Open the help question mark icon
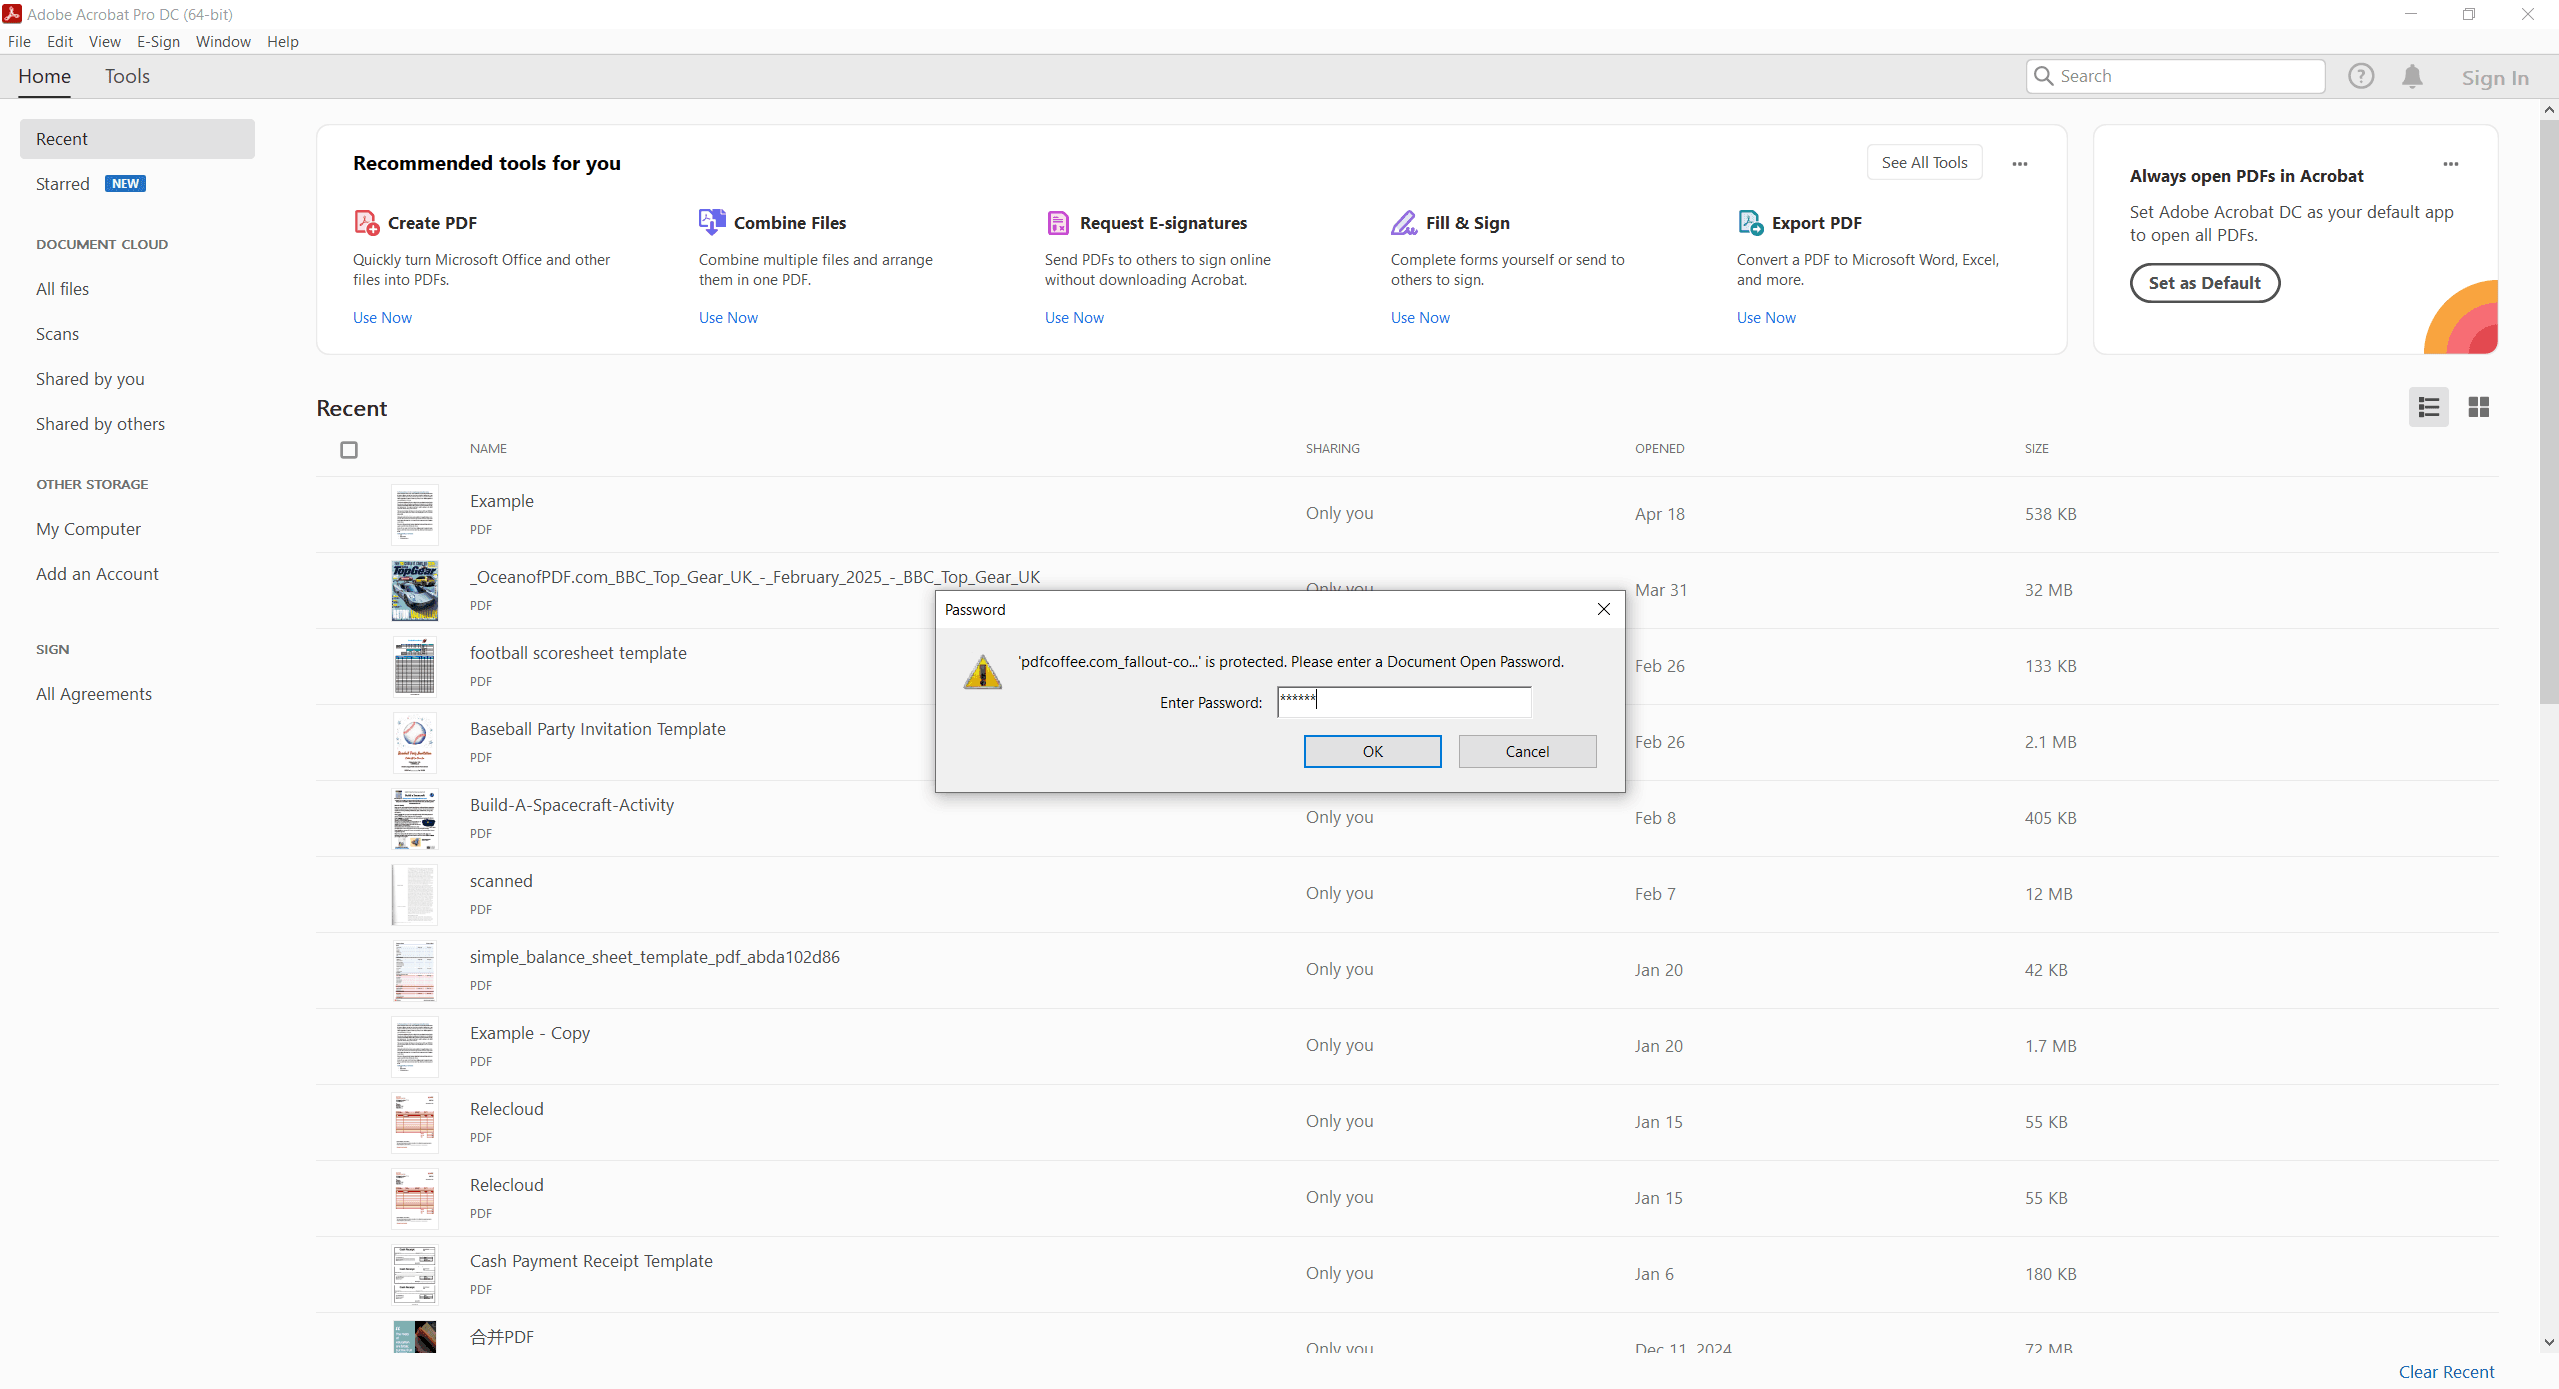The height and width of the screenshot is (1389, 2559). [x=2361, y=76]
